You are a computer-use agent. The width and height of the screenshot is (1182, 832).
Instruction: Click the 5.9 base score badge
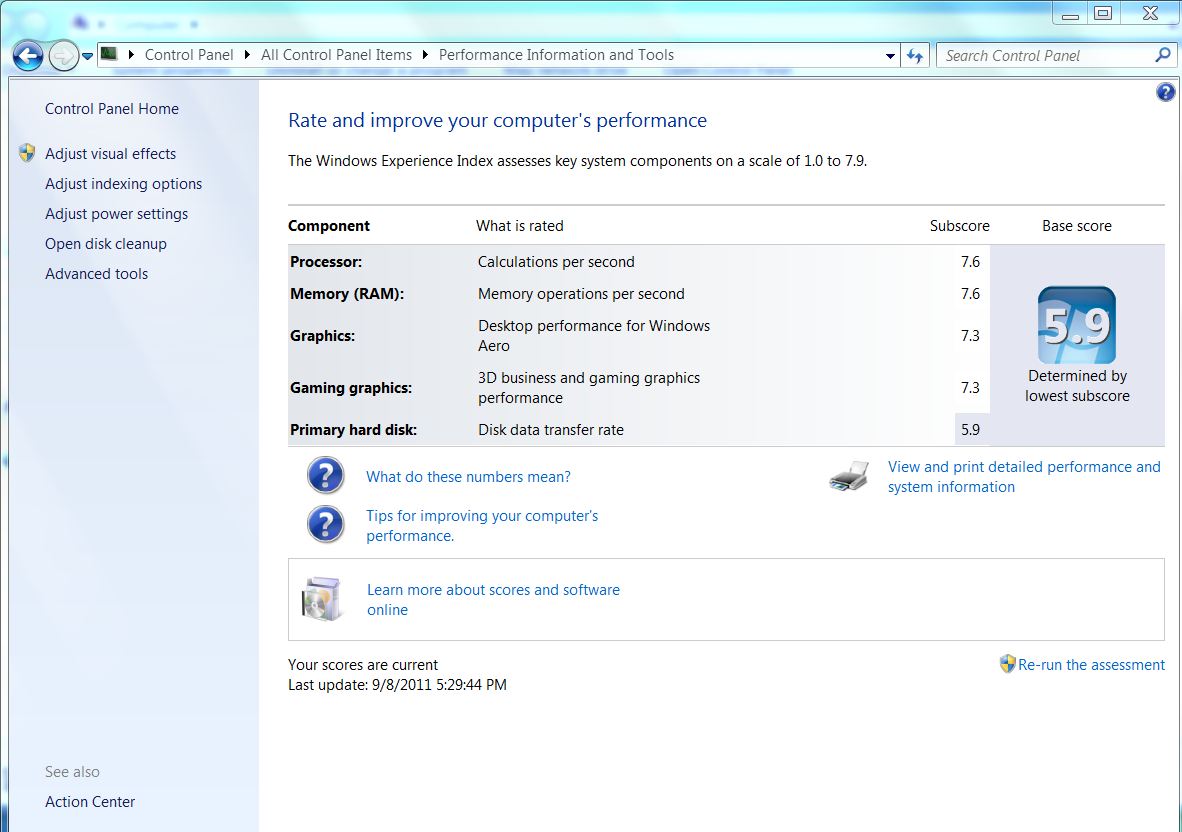click(x=1076, y=326)
